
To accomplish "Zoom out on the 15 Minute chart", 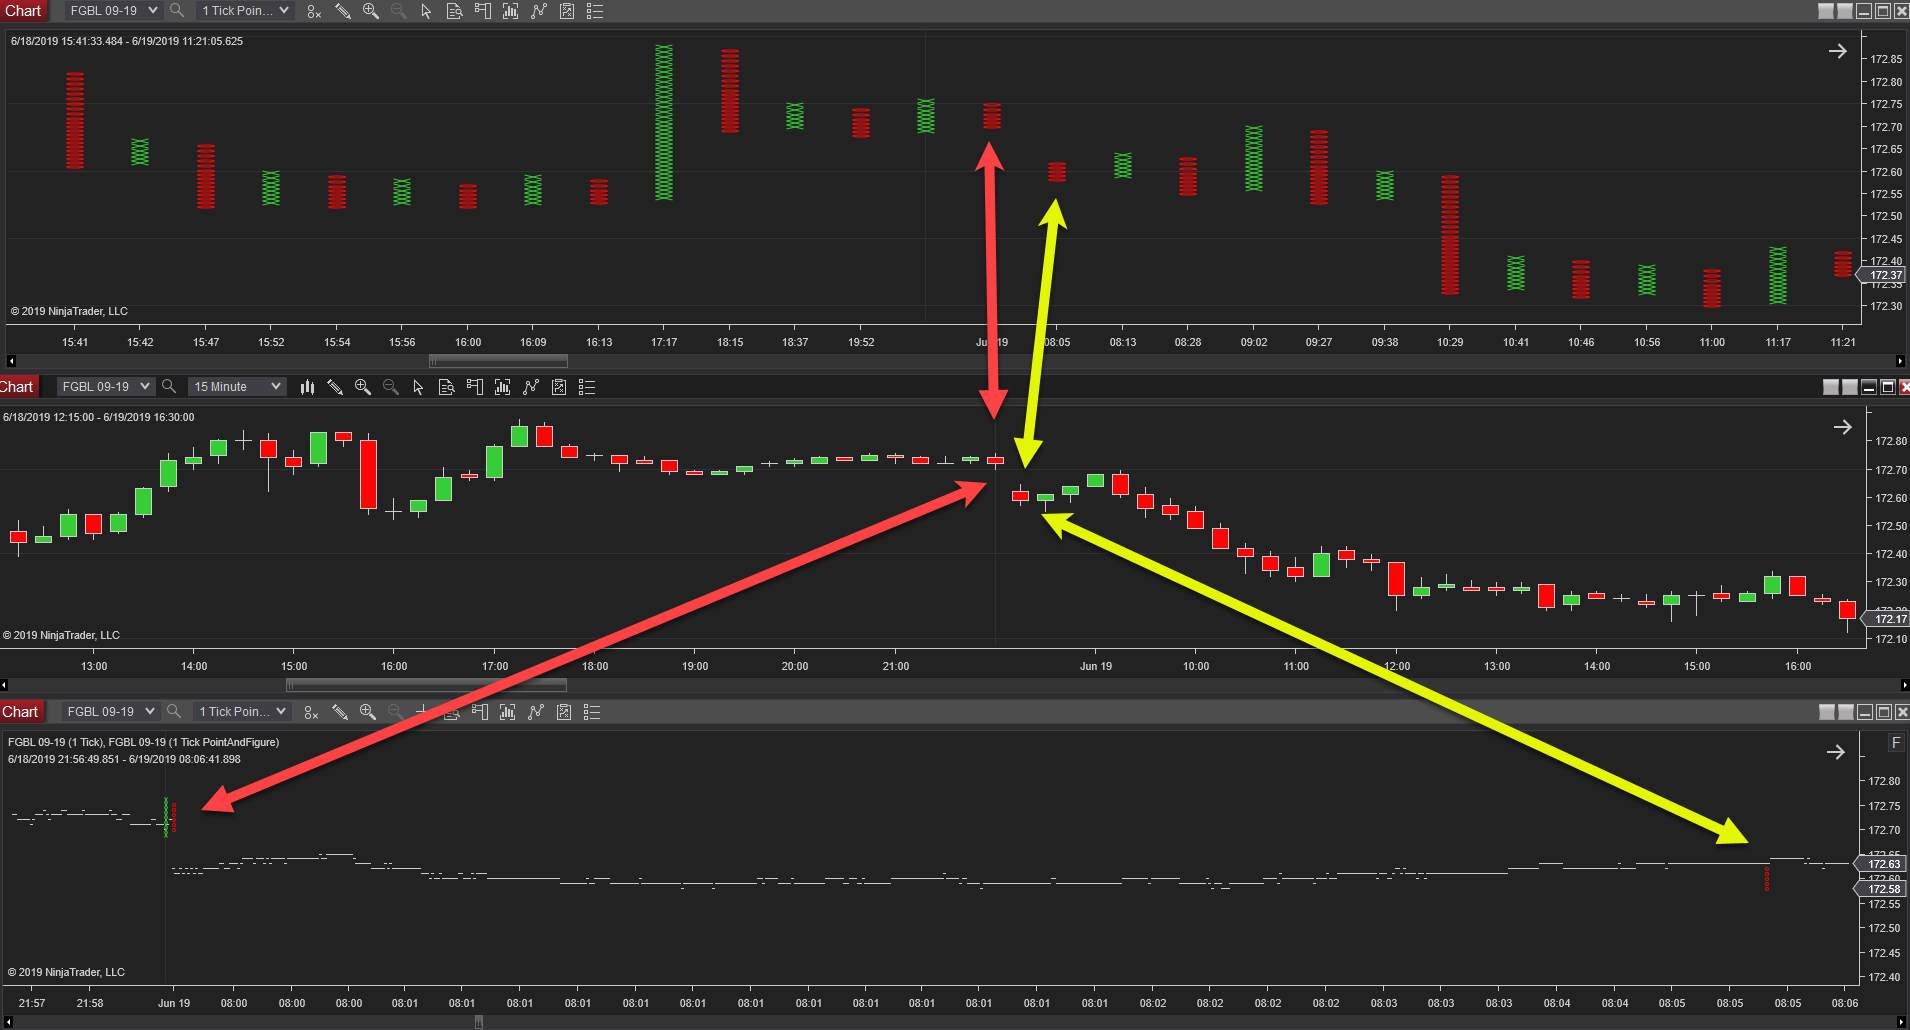I will (x=391, y=387).
